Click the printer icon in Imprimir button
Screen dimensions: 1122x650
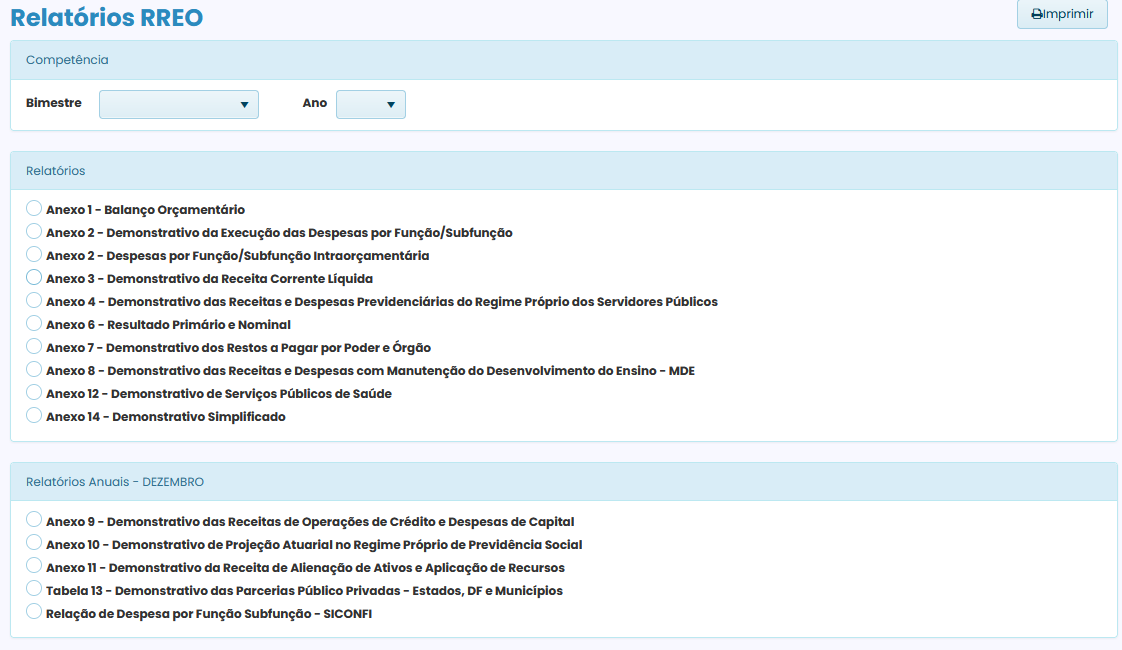pos(1037,15)
